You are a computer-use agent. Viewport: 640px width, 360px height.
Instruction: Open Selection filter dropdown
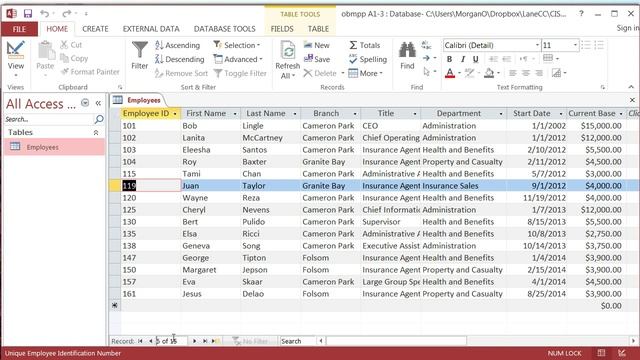(237, 45)
